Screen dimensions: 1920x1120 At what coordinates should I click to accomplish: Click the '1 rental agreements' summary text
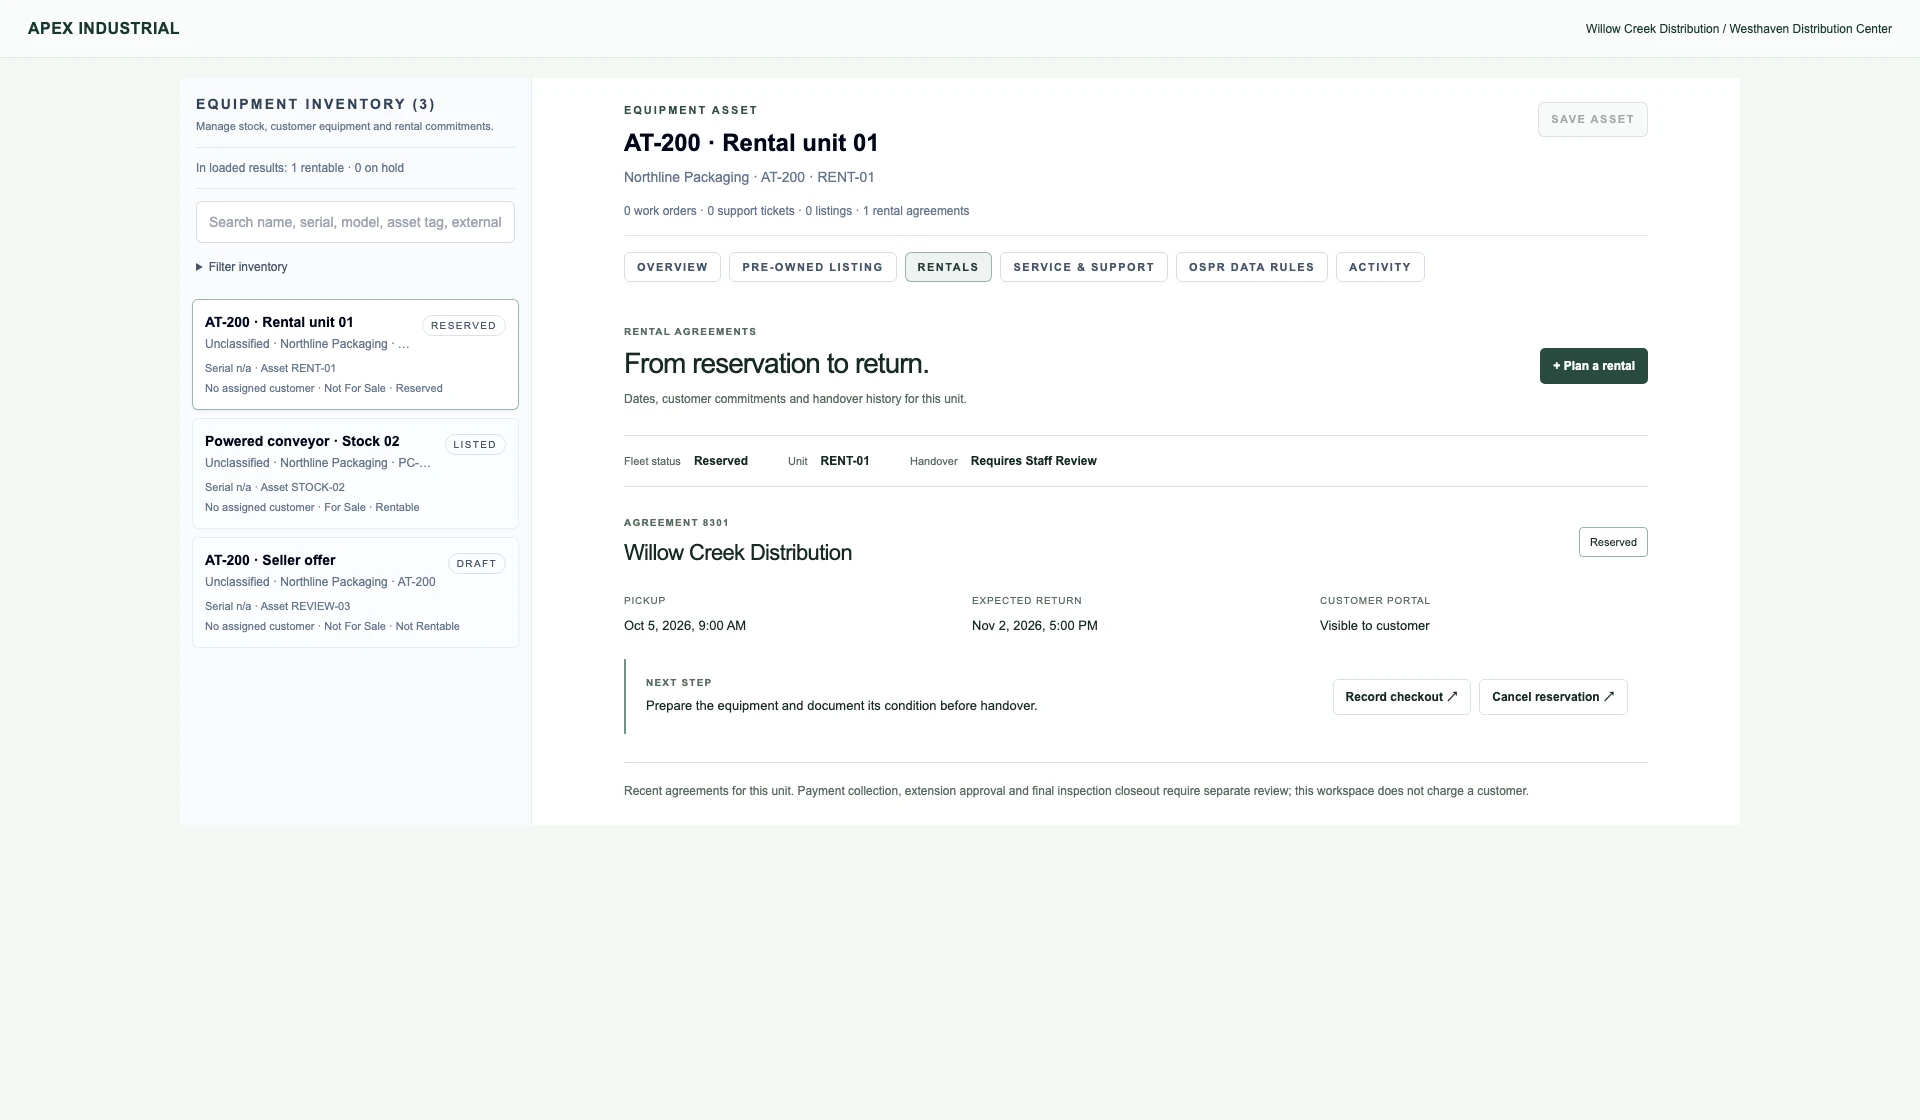click(x=916, y=211)
